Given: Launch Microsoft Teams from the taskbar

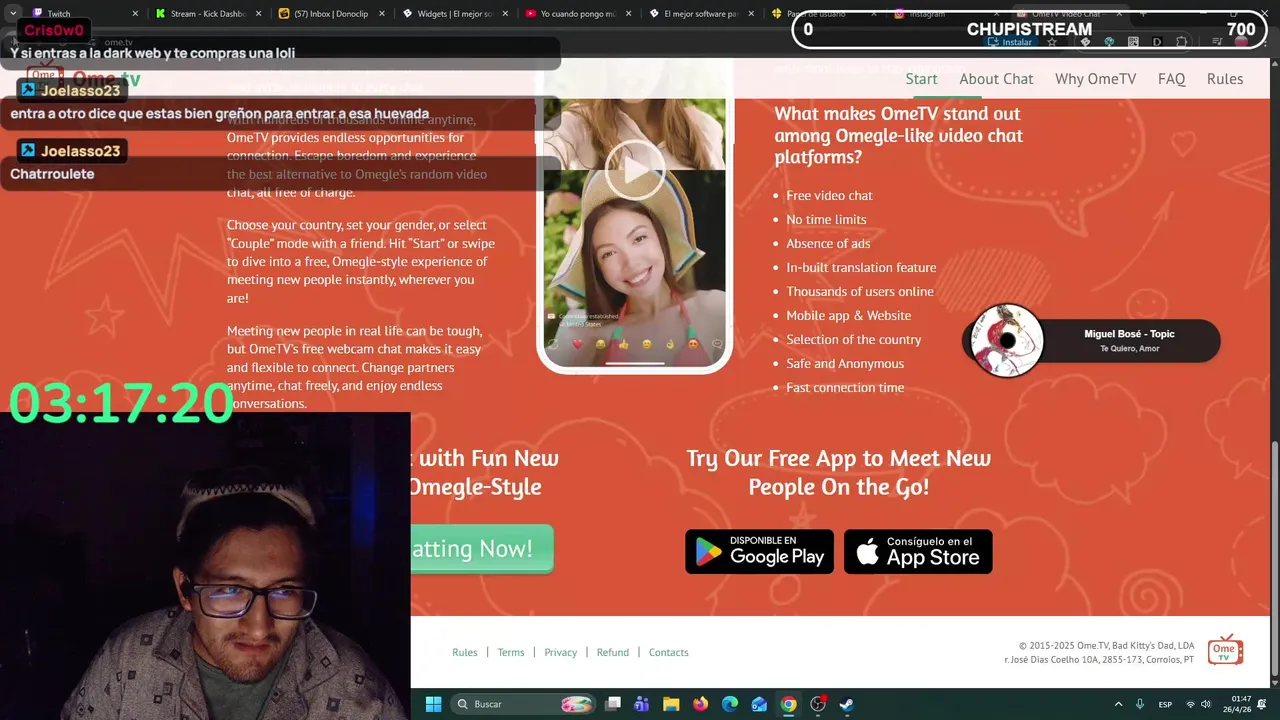Looking at the screenshot, I should (x=642, y=704).
